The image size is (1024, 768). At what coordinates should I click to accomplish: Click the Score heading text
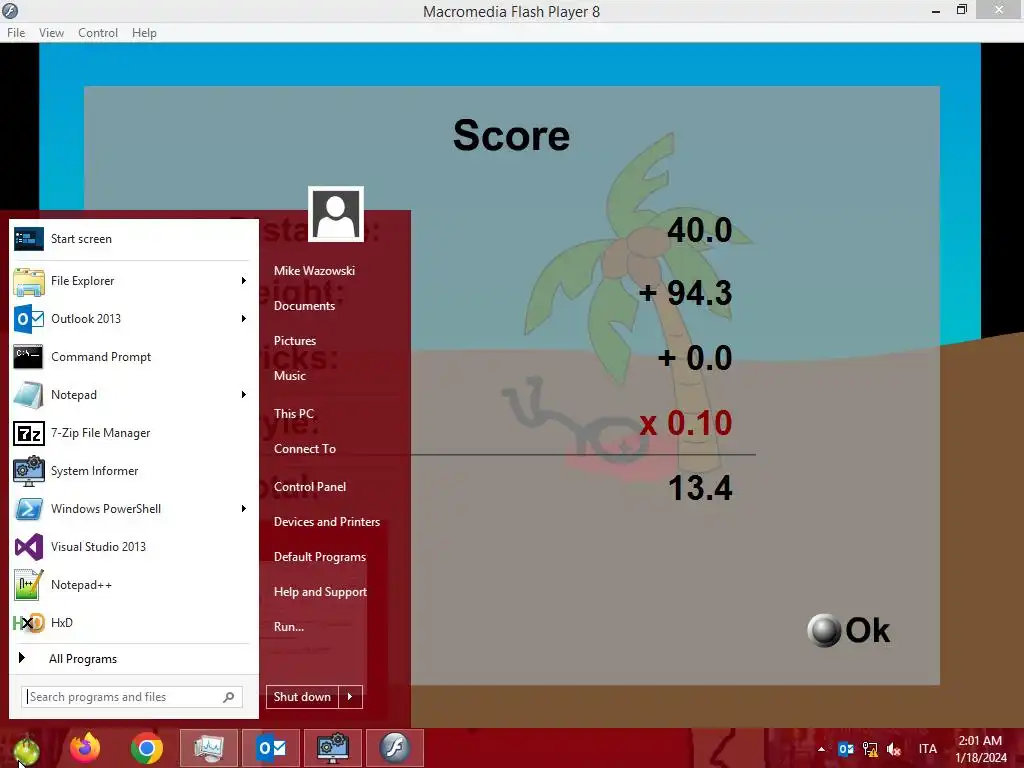coord(511,135)
